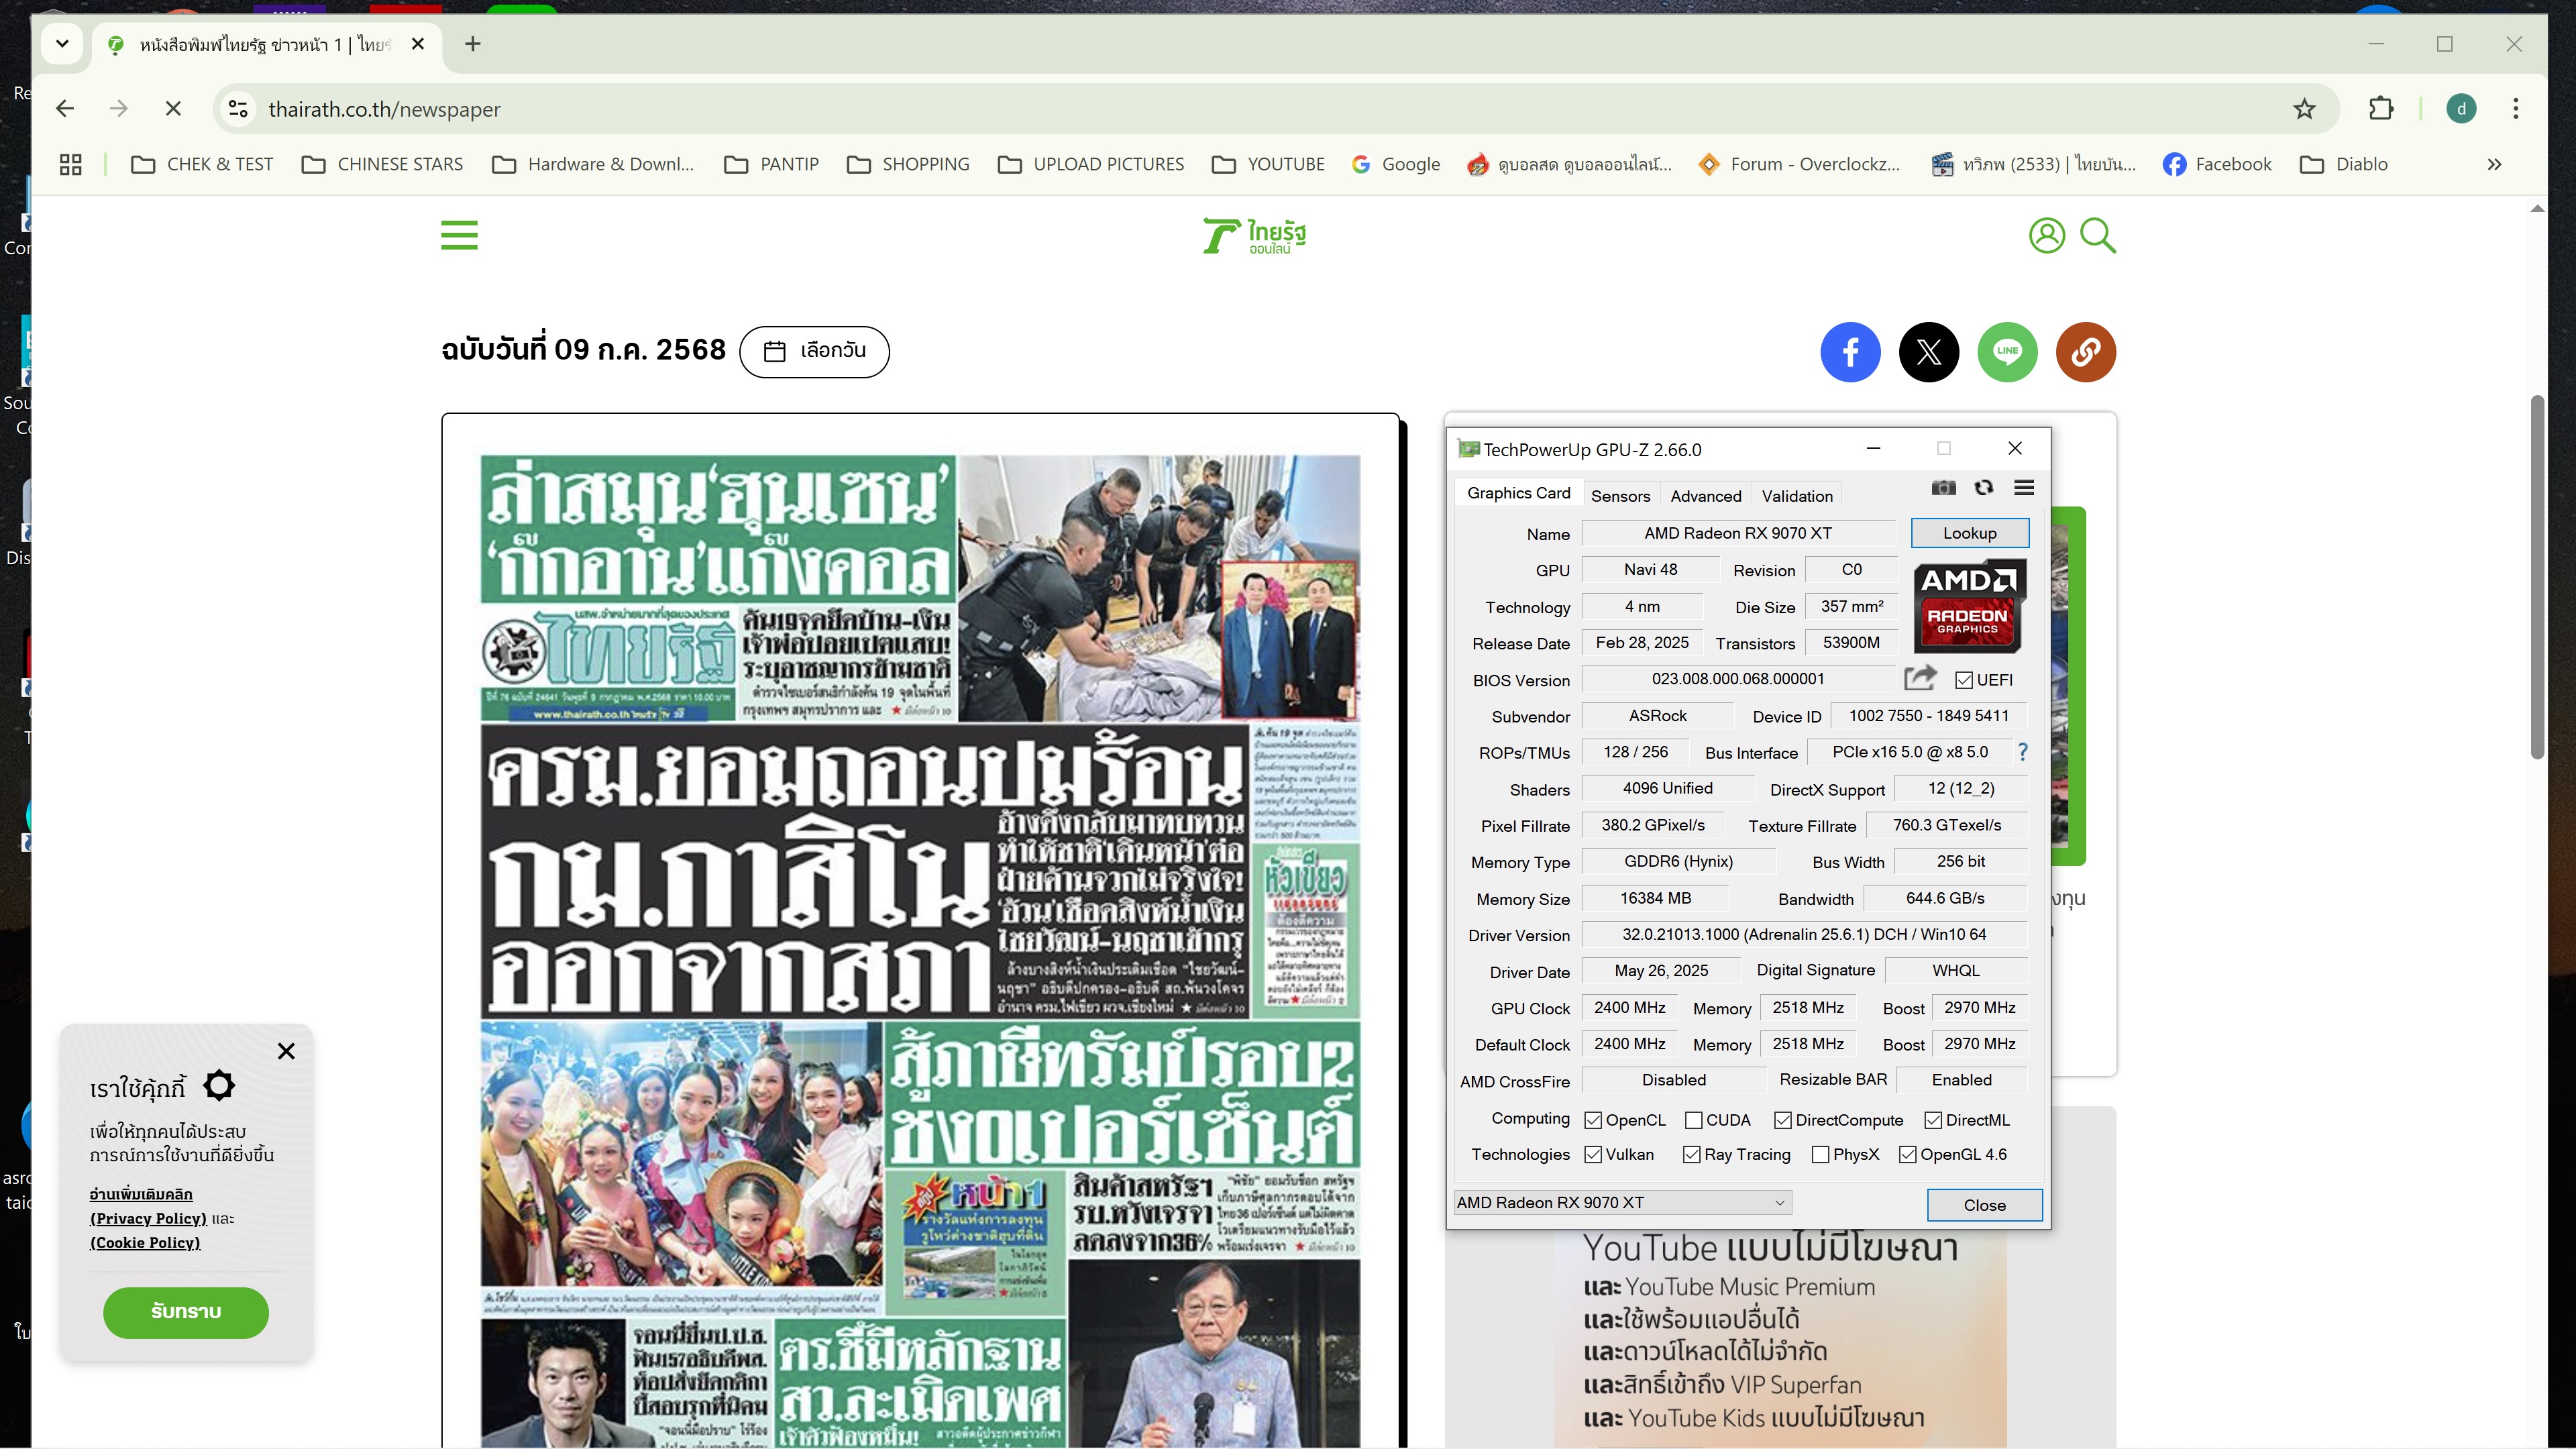Open the Chrome profile avatar 'd'

tap(2461, 109)
